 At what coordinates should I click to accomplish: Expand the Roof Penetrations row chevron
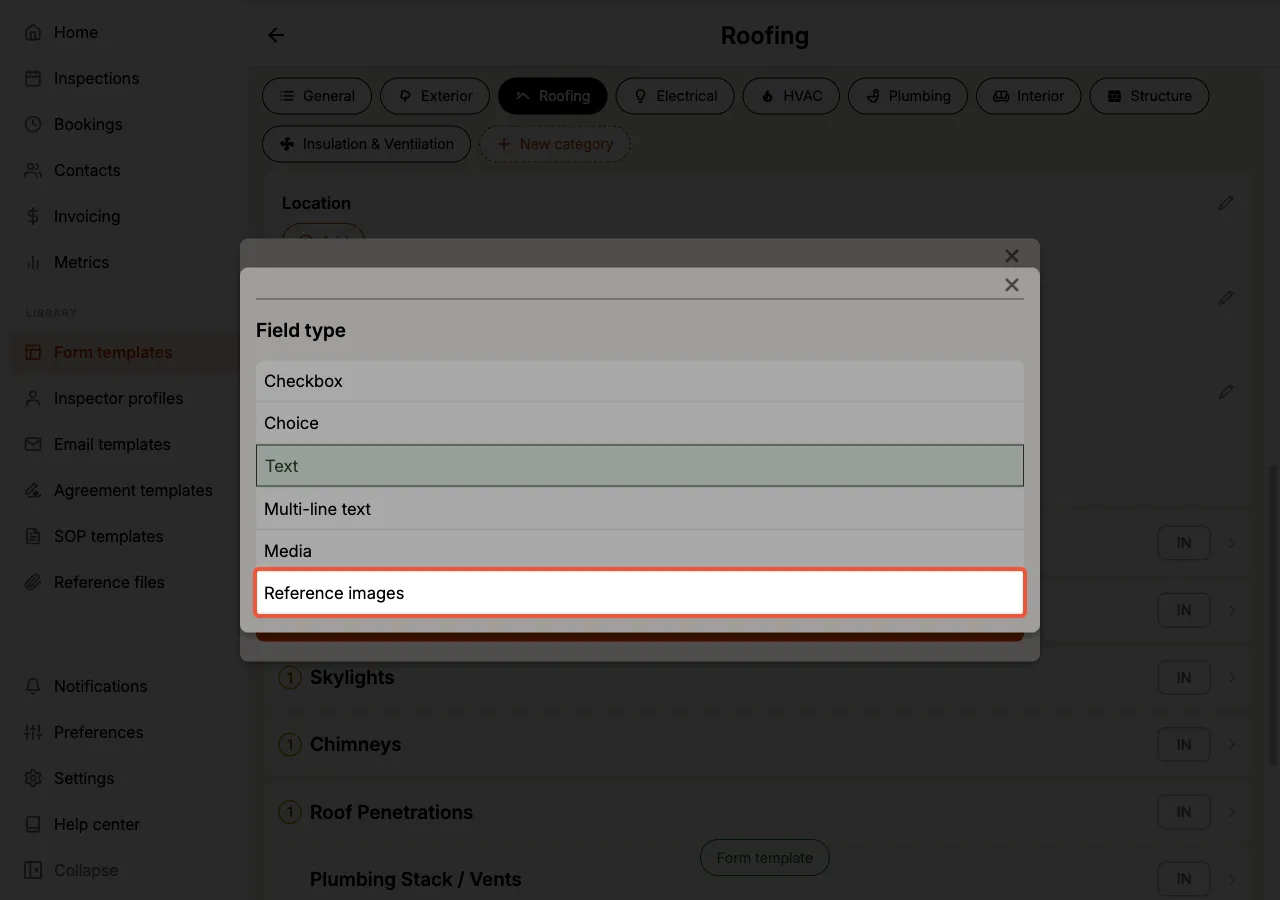1232,812
